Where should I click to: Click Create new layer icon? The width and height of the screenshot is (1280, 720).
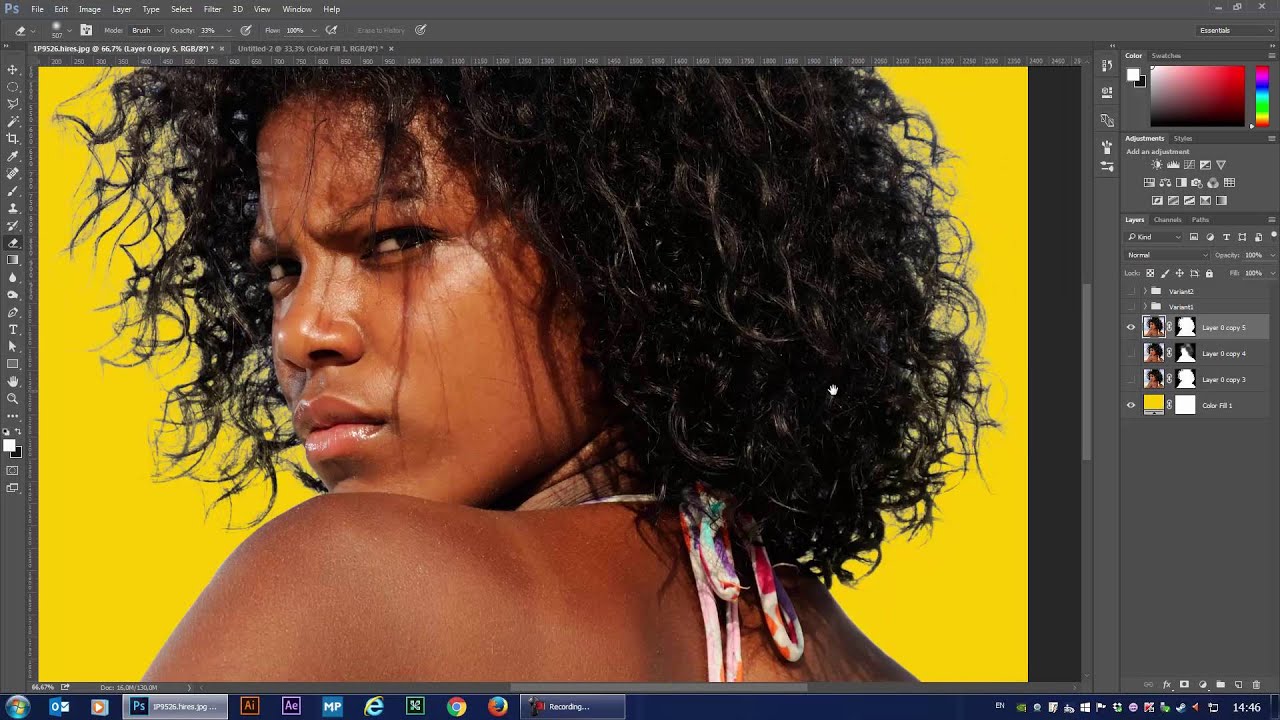(x=1238, y=685)
